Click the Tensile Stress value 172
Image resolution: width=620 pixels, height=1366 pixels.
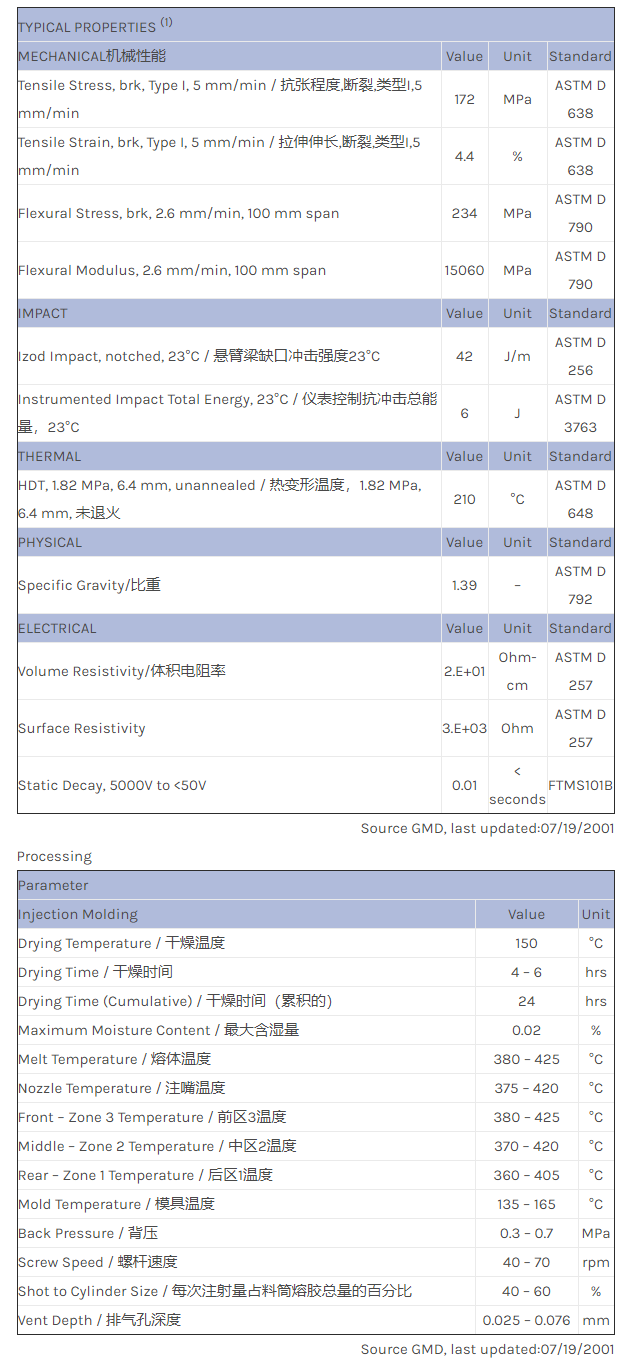(464, 99)
